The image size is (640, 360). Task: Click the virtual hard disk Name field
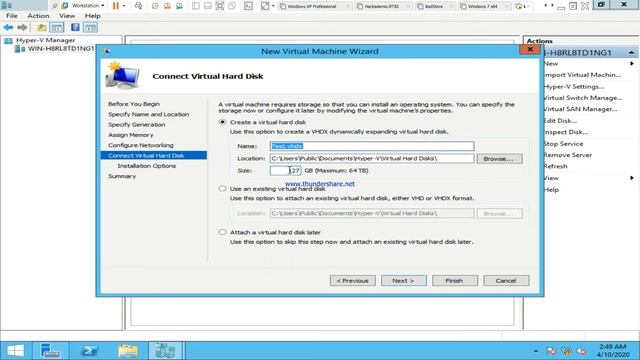click(x=372, y=146)
